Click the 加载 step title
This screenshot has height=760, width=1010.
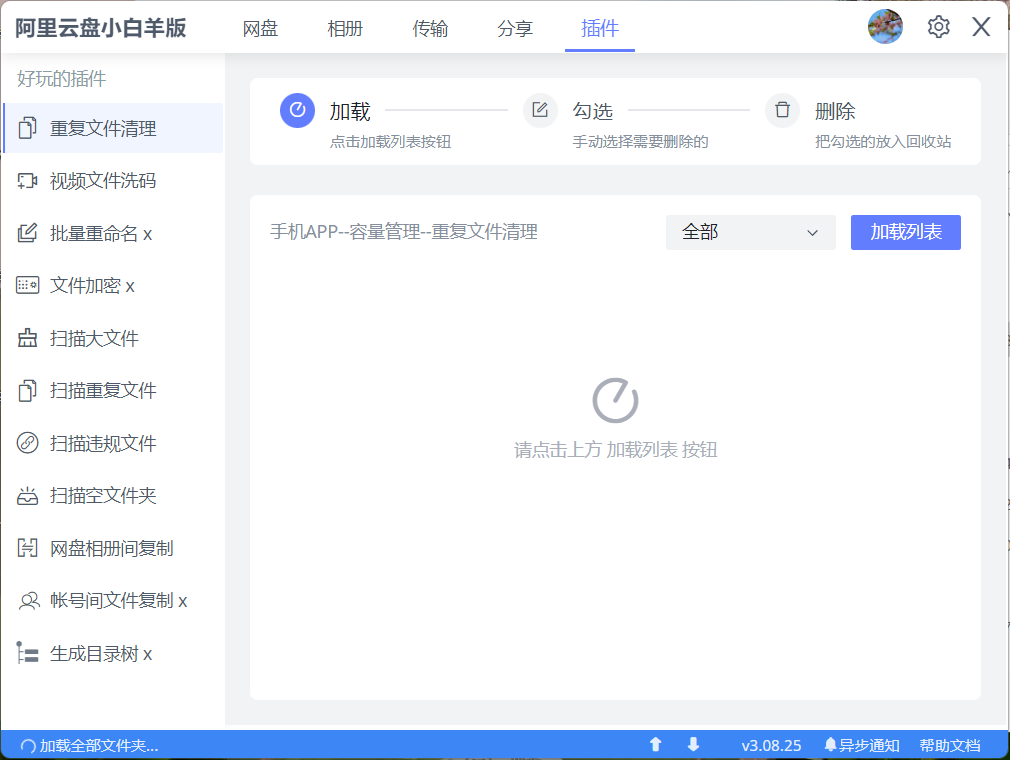[350, 111]
